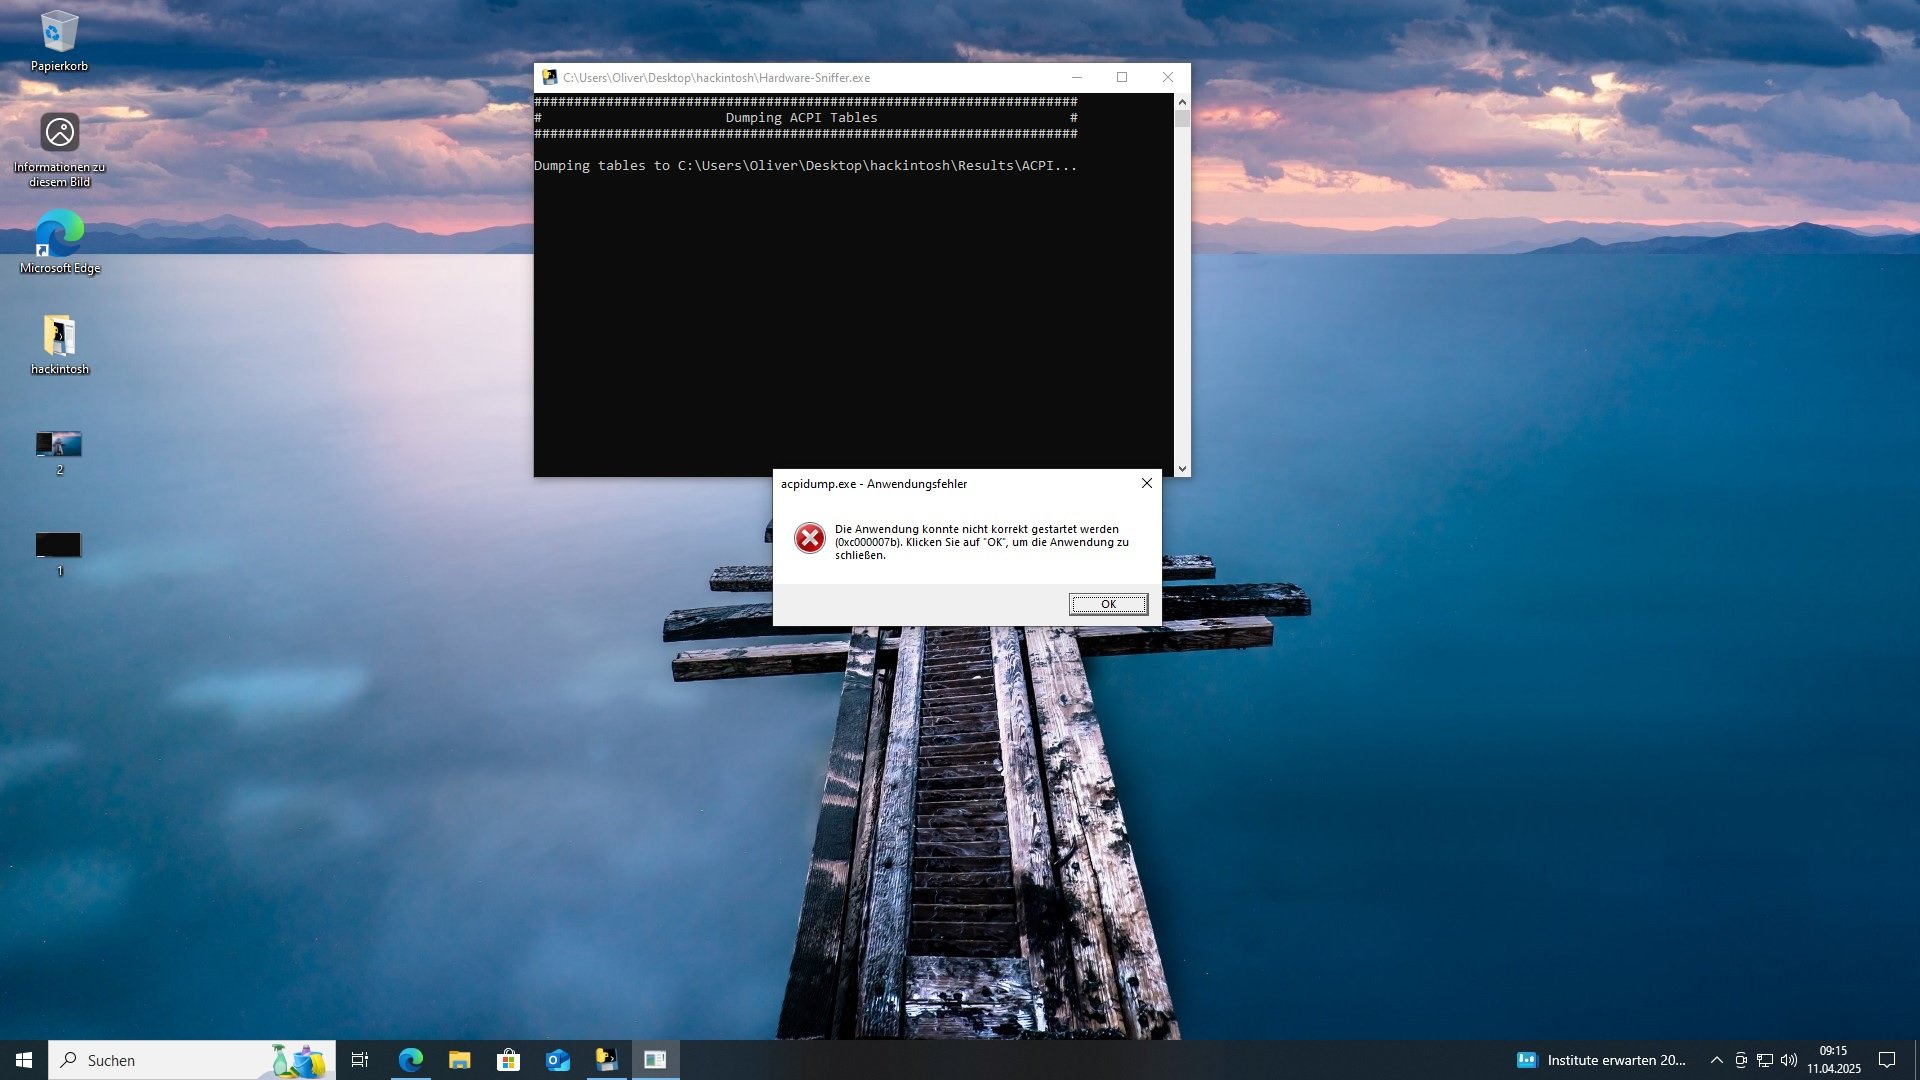1920x1080 pixels.
Task: Open the Windows Start menu
Action: click(24, 1060)
